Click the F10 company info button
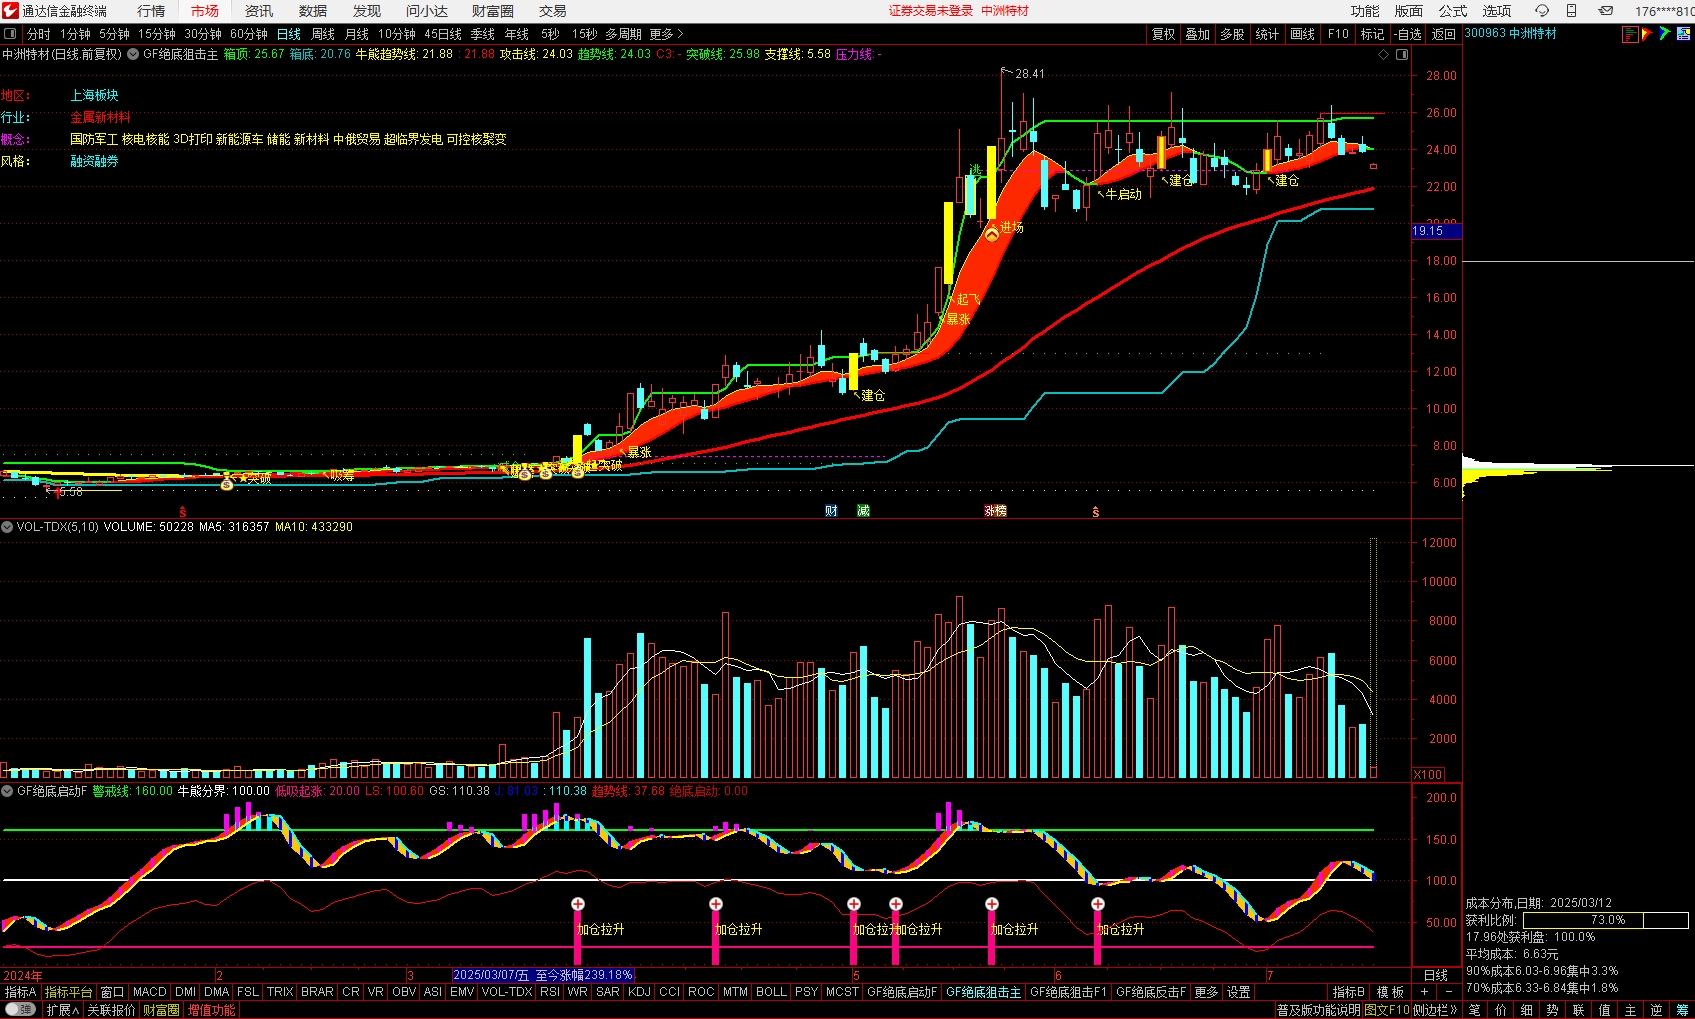Image resolution: width=1695 pixels, height=1019 pixels. point(1338,34)
